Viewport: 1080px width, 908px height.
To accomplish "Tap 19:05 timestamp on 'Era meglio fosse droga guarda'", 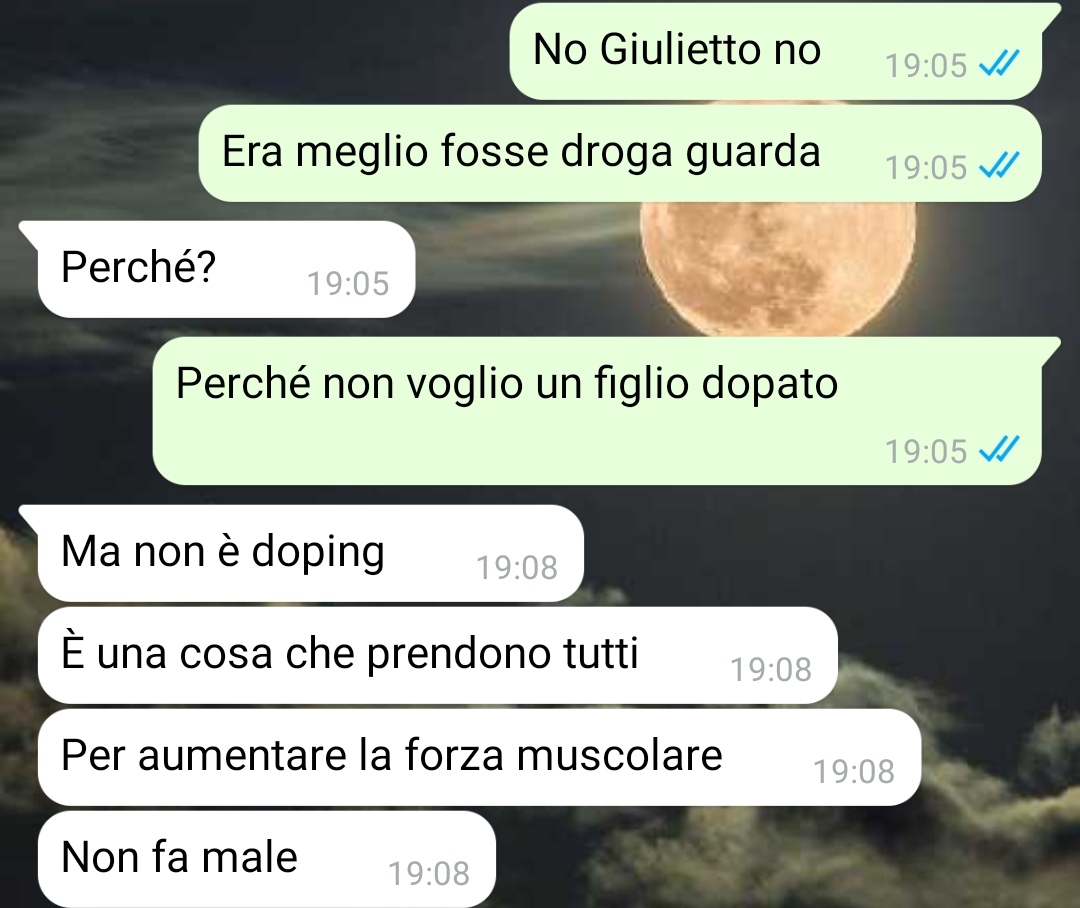I will (x=926, y=167).
